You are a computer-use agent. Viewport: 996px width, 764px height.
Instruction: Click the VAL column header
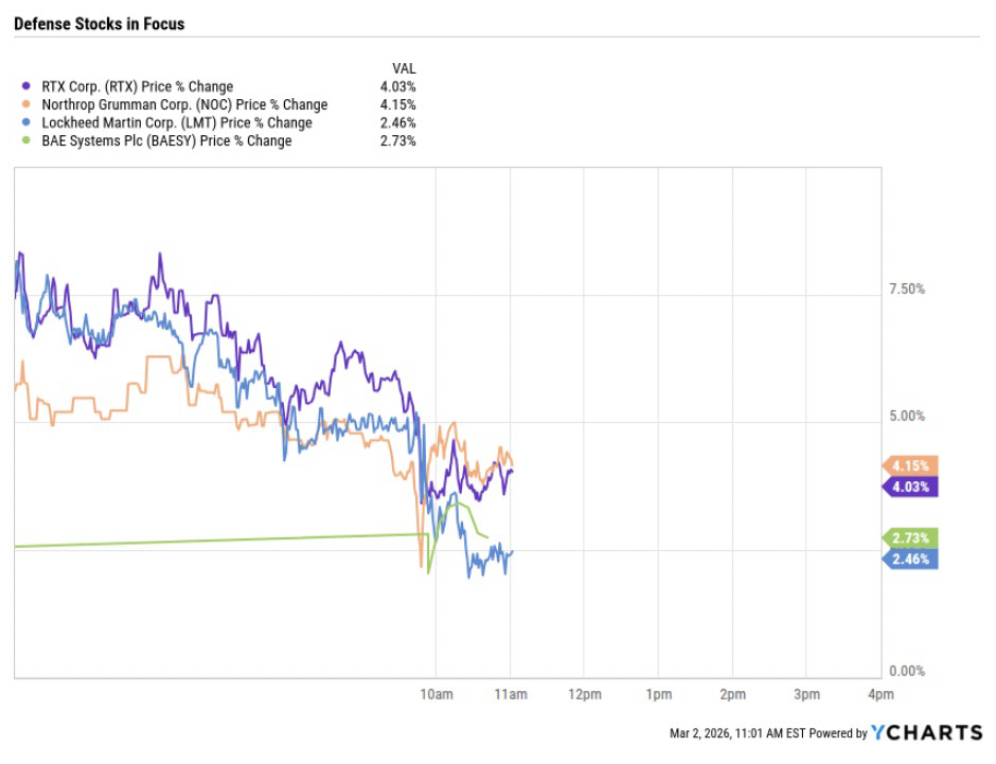click(x=404, y=68)
